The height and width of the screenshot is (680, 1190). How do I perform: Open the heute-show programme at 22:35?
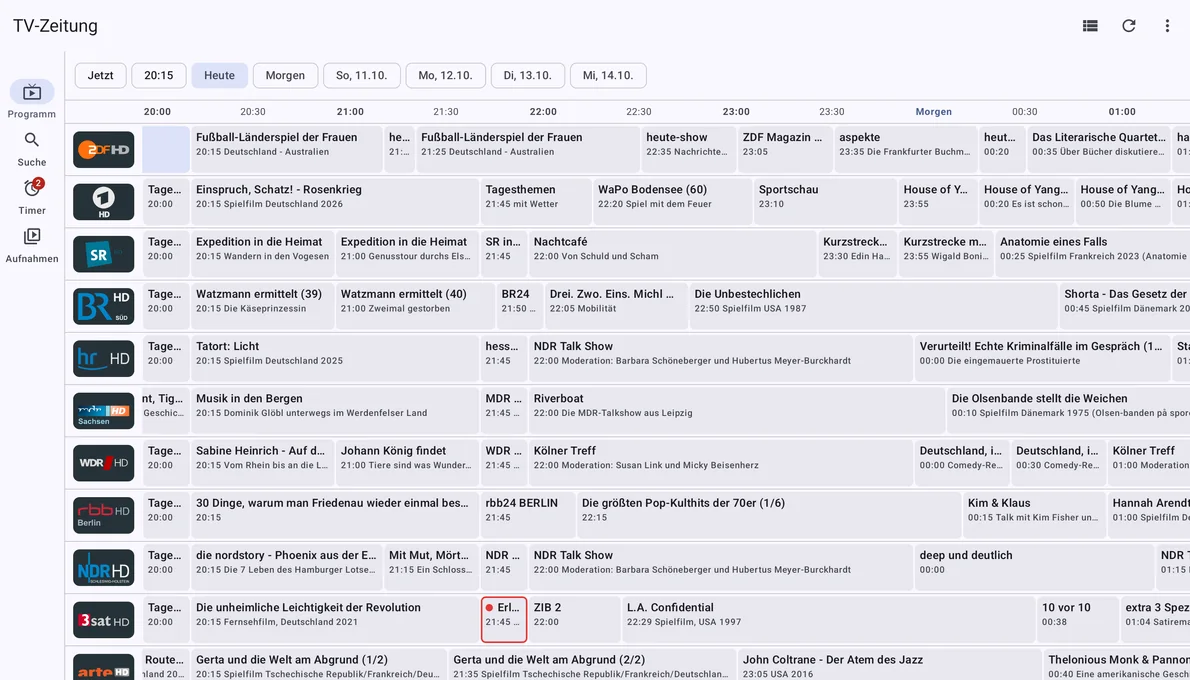pyautogui.click(x=688, y=150)
